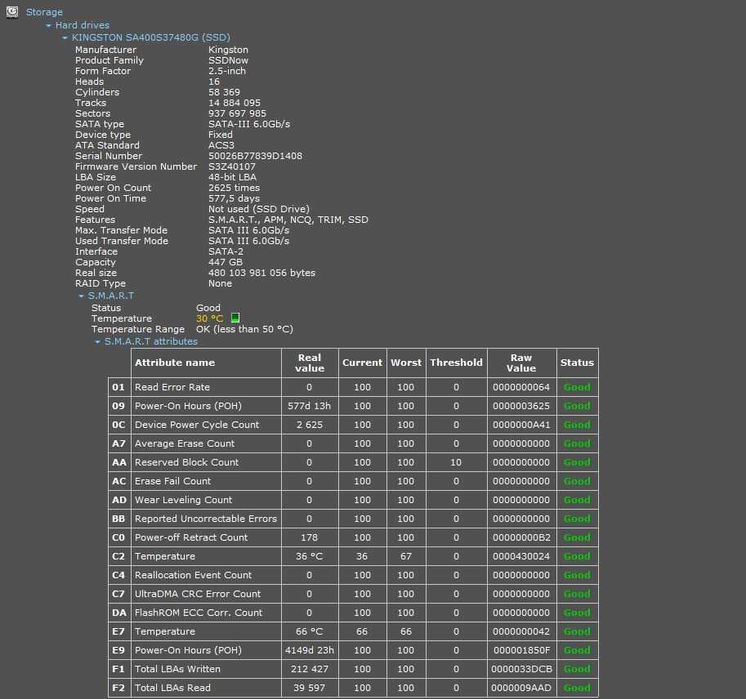Screen dimensions: 746x699
Task: Select Reallocation Event Count attribute
Action: (x=193, y=575)
